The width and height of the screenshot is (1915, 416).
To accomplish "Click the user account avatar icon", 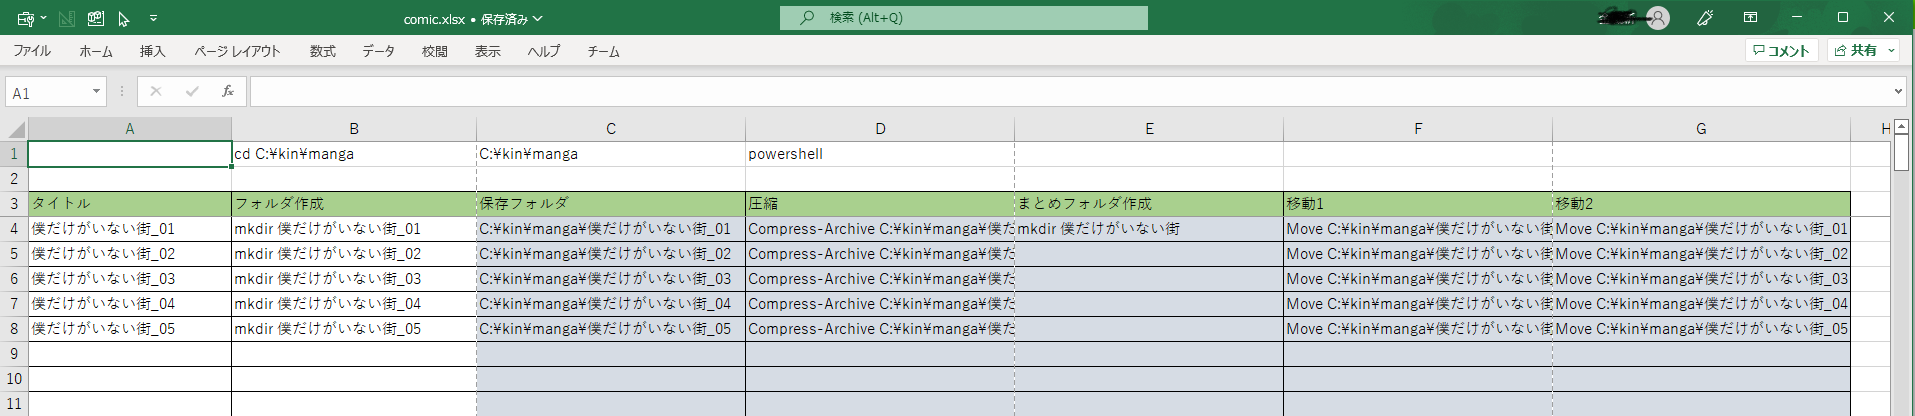I will tap(1658, 18).
